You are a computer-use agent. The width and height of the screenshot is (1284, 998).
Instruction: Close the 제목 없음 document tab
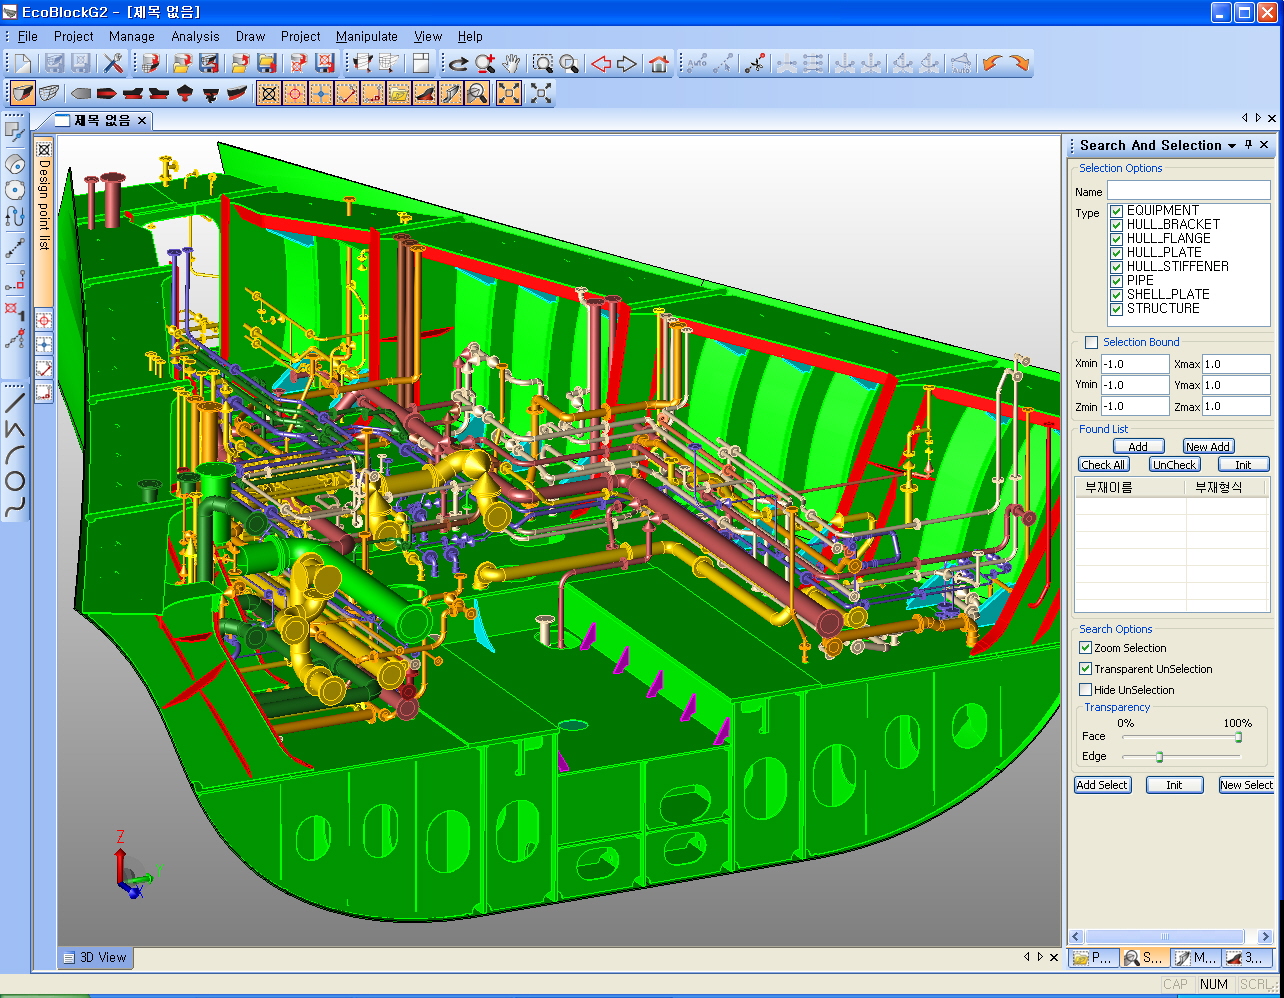tap(142, 121)
